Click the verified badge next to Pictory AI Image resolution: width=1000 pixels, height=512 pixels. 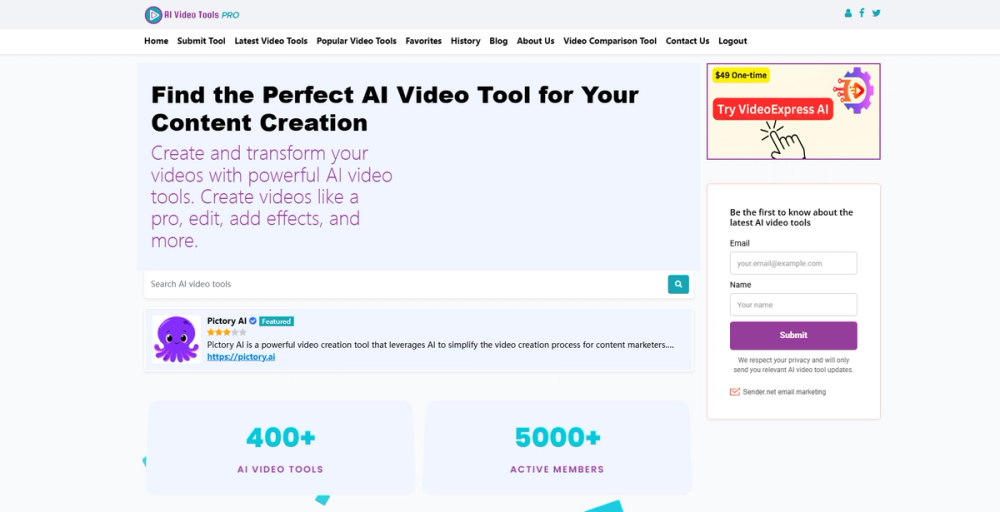[253, 321]
